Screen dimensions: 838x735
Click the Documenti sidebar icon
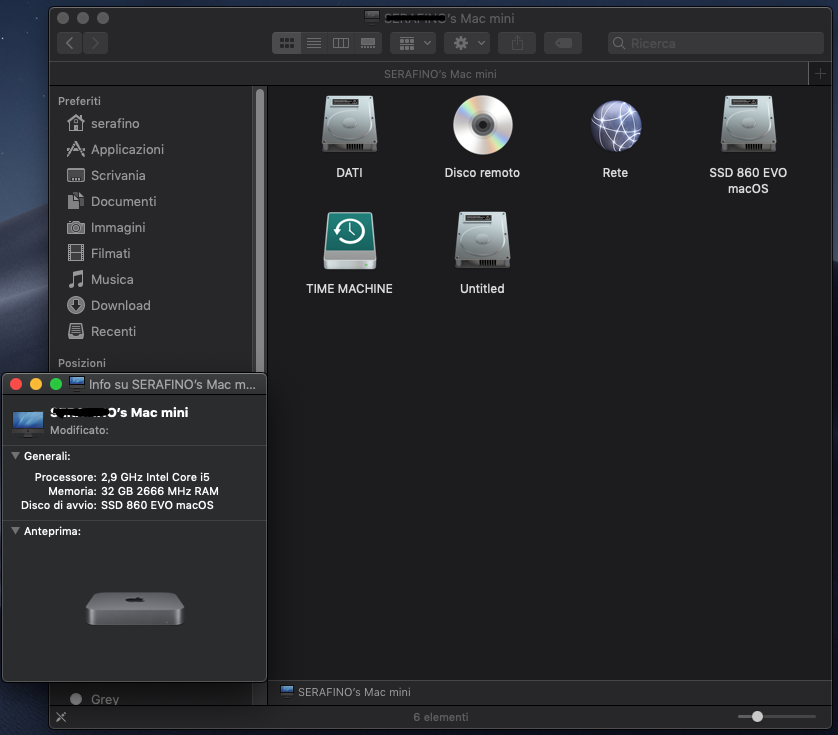point(75,201)
